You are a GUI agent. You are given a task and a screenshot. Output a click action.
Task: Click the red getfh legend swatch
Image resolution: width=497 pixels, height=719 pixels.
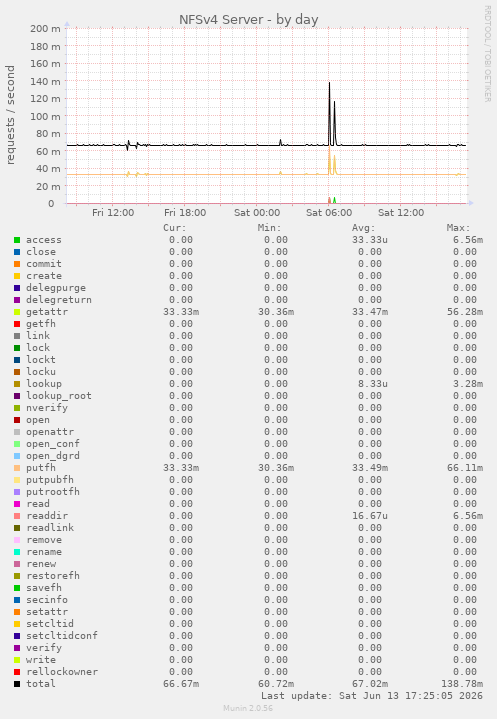tap(17, 324)
